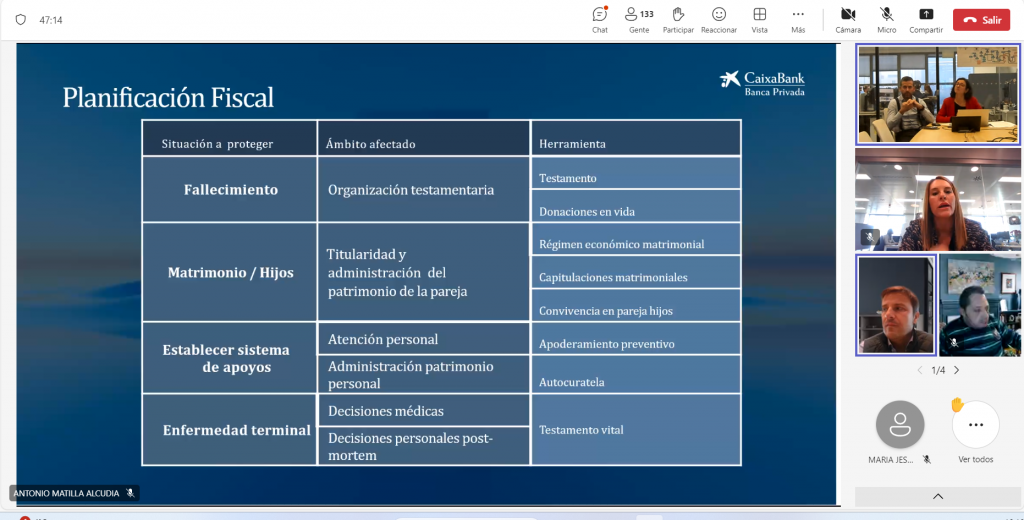Open the Reaccionar emoji reactions

[x=718, y=20]
